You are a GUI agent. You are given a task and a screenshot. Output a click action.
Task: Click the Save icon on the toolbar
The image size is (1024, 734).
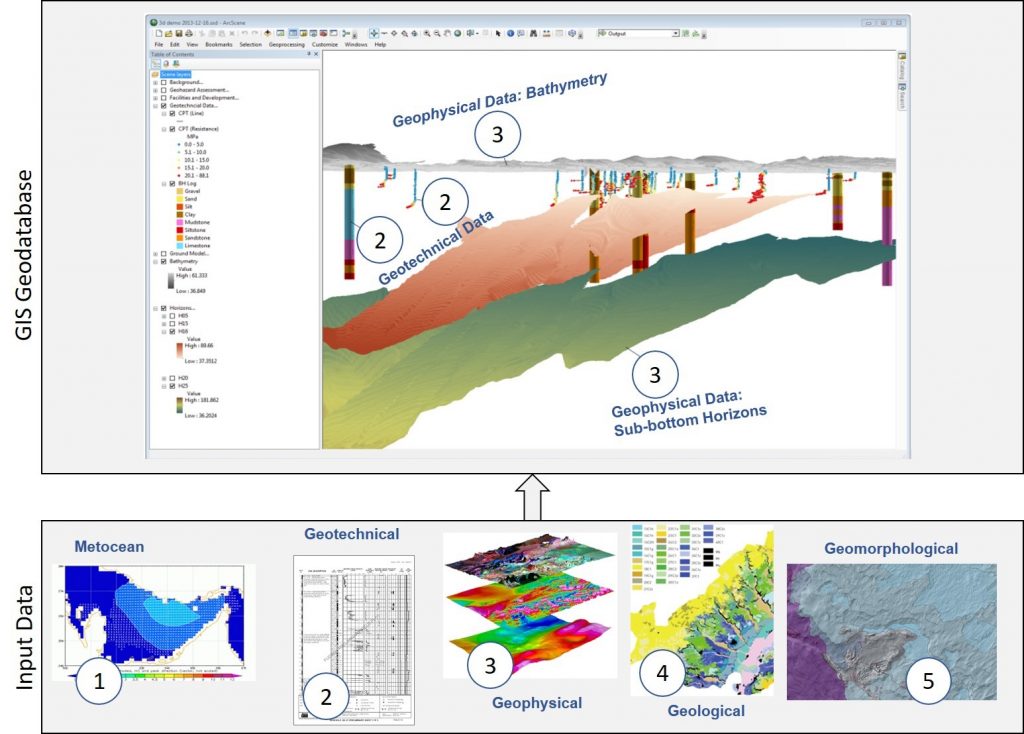[x=178, y=33]
